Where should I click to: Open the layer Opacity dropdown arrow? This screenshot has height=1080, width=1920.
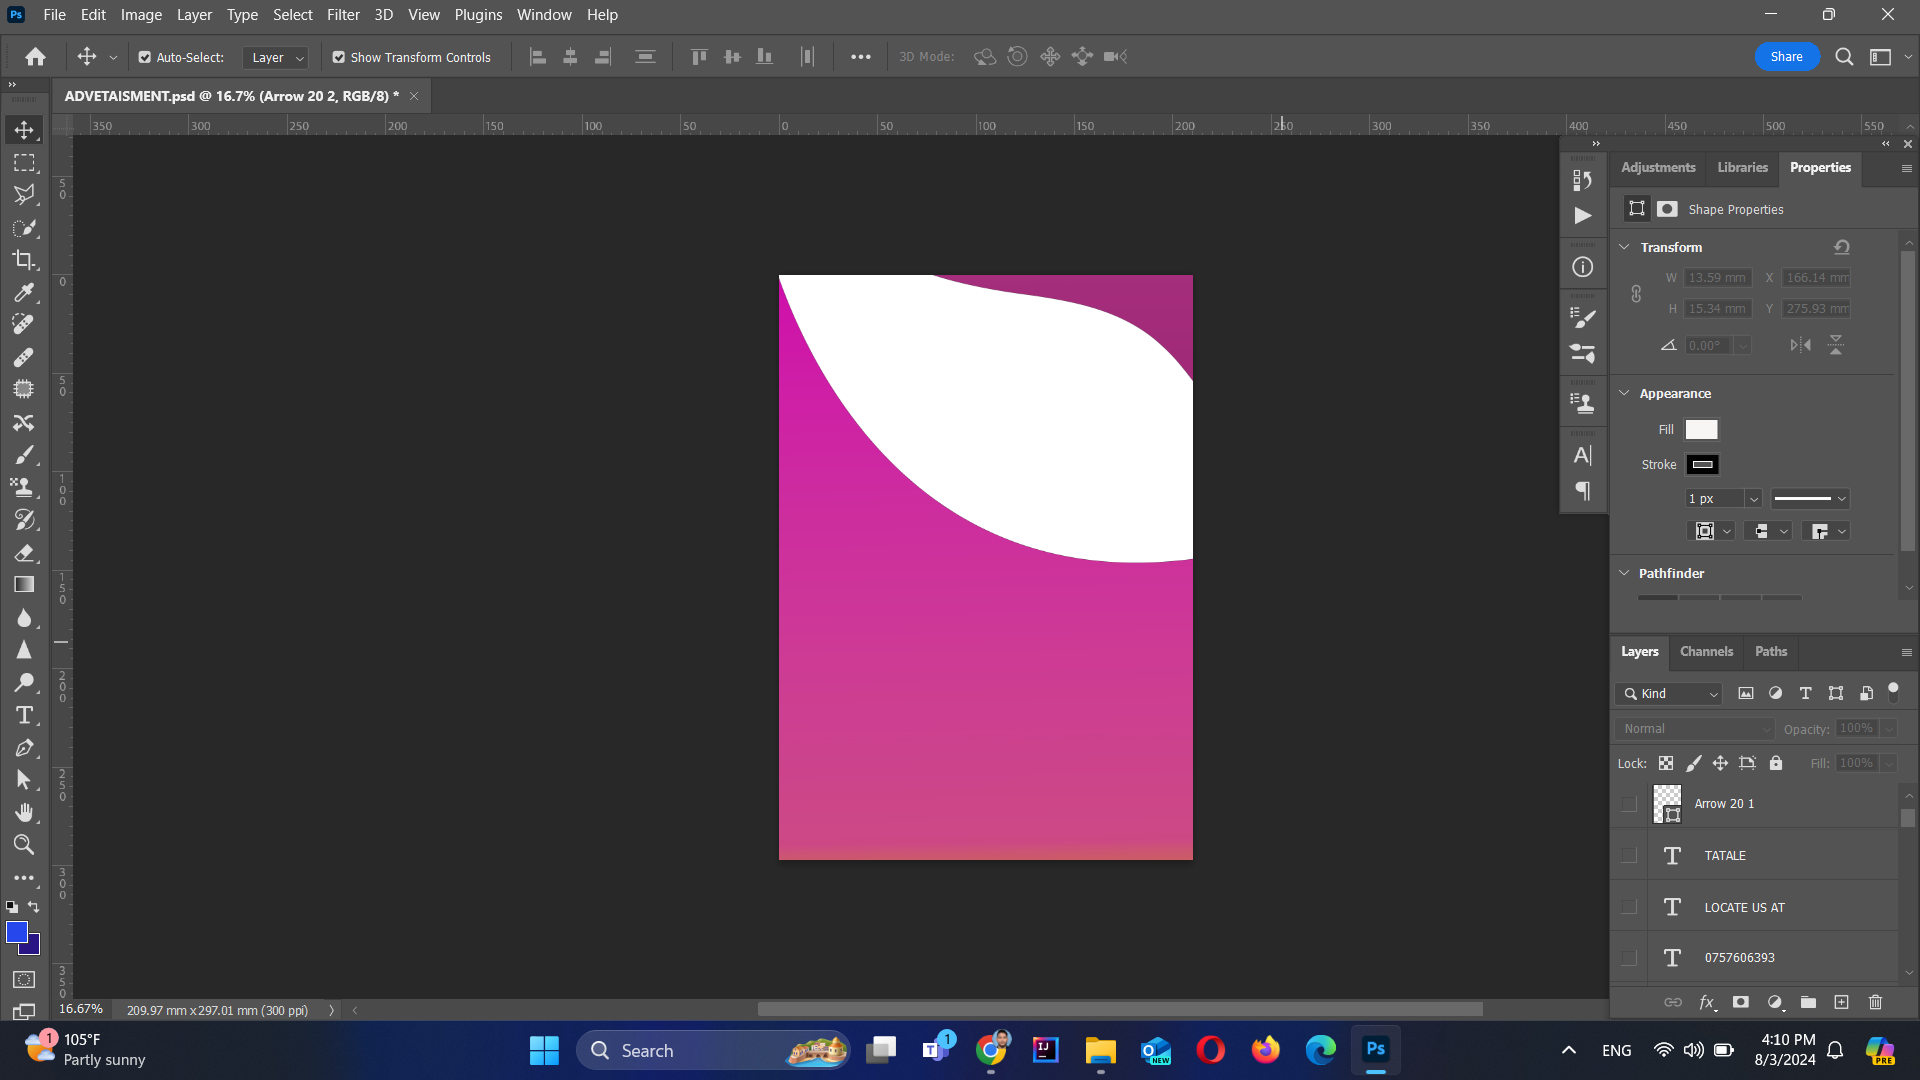1889,729
